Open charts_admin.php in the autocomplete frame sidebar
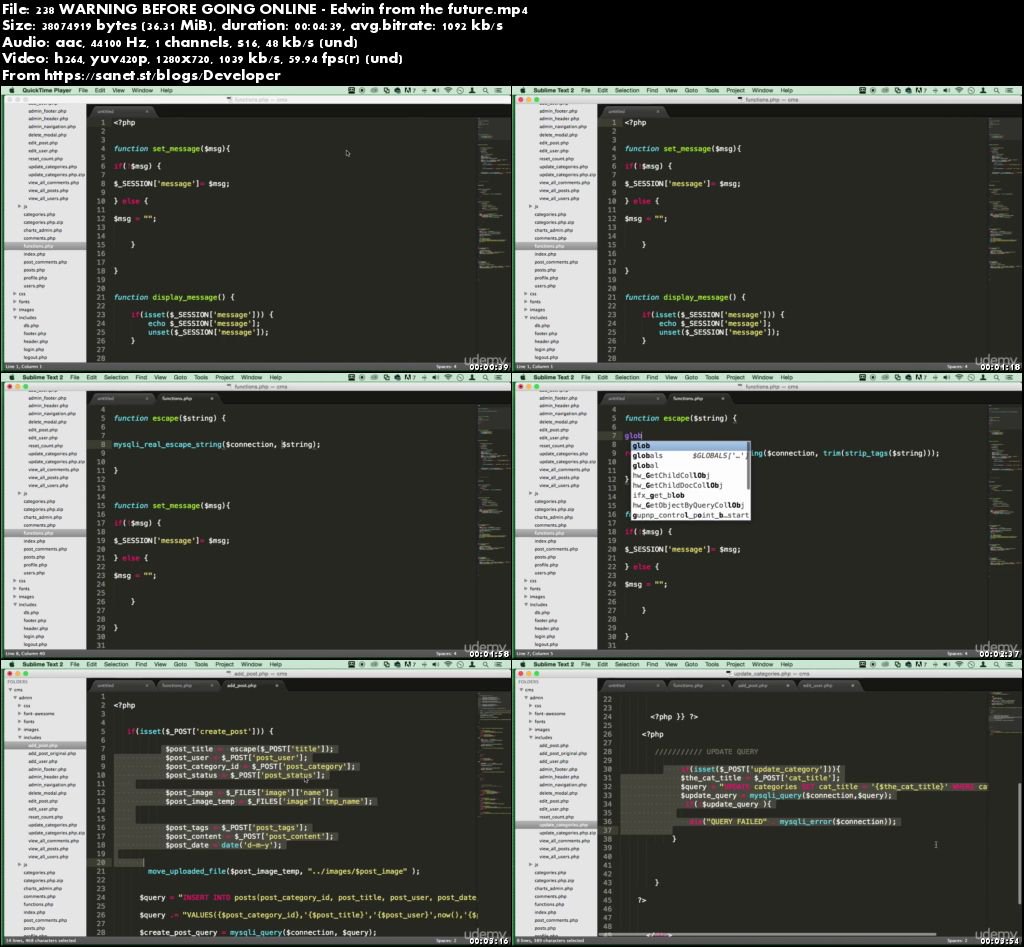 554,517
